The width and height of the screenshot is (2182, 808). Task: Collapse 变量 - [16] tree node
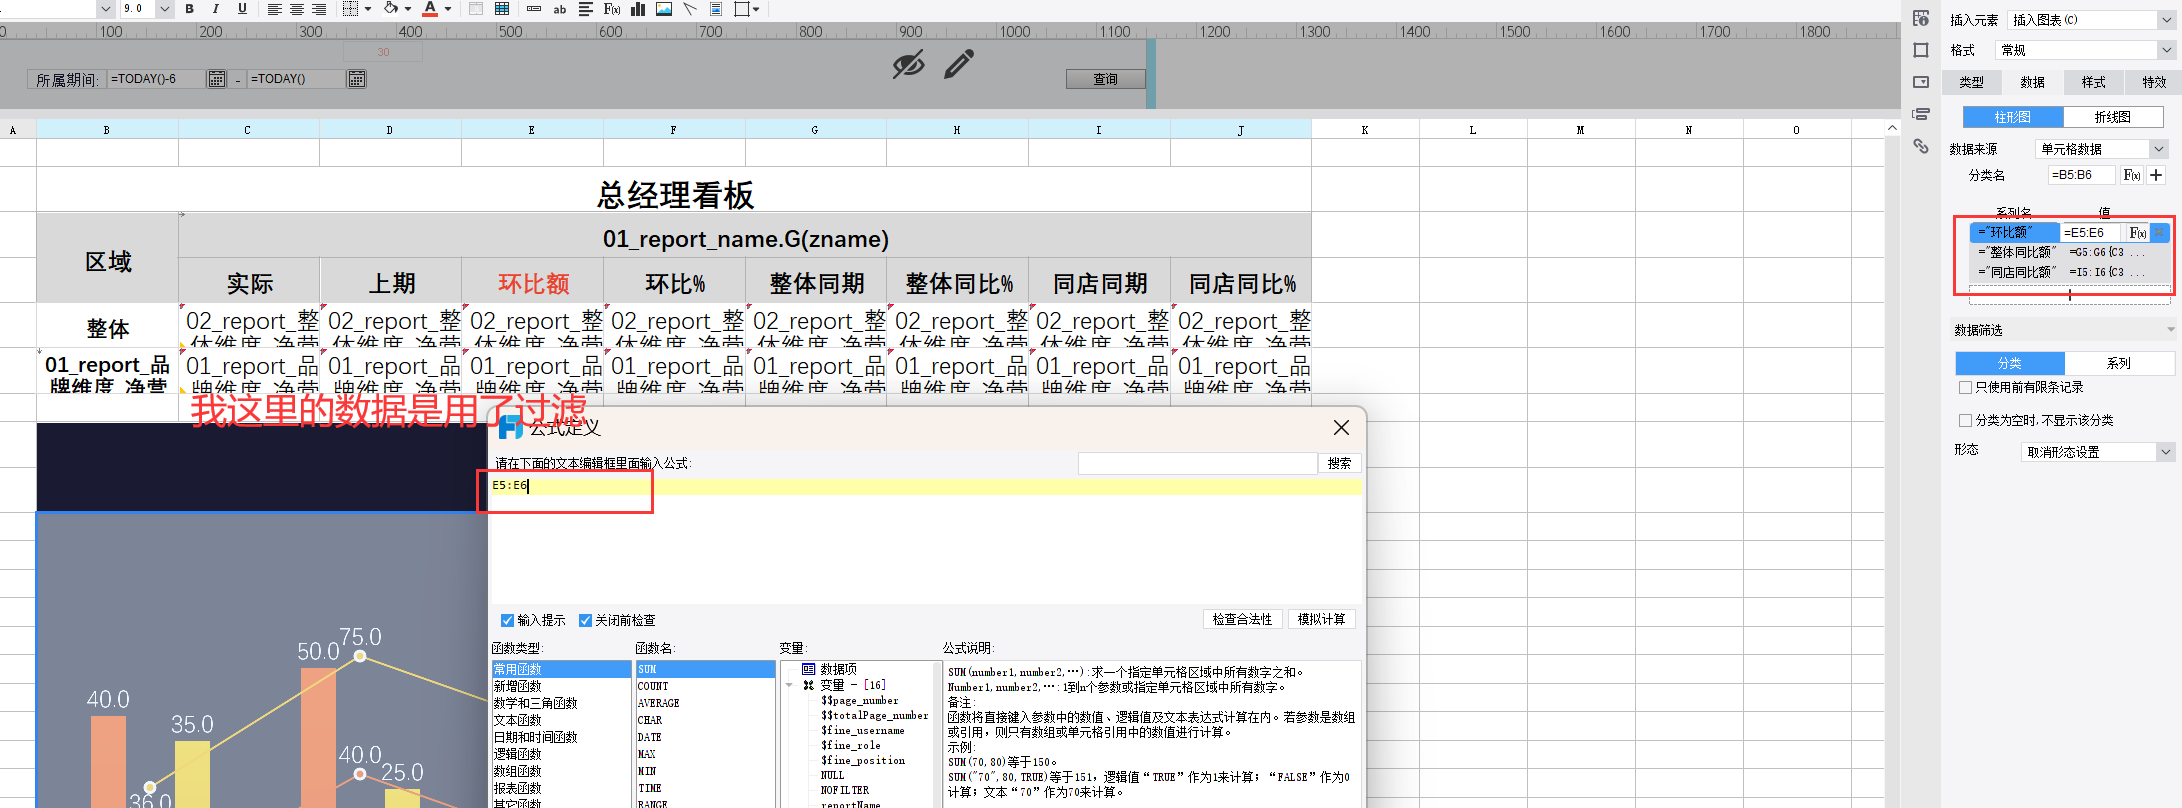(x=790, y=685)
